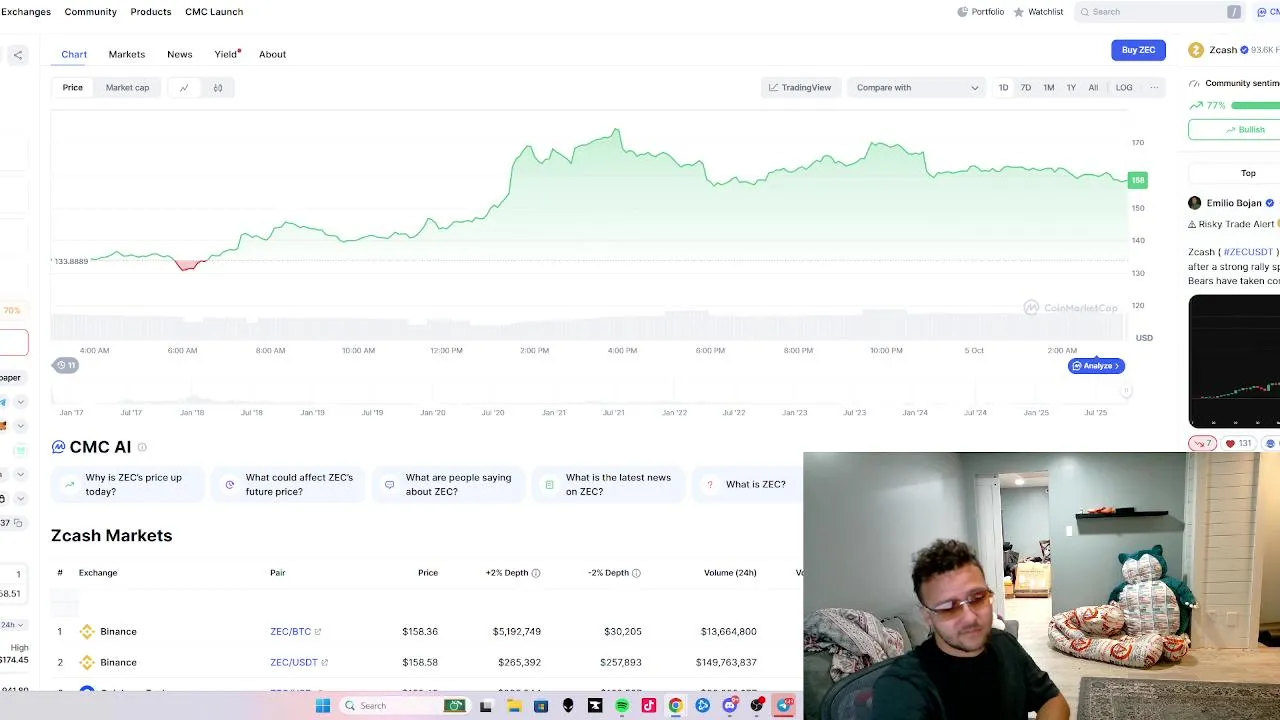Open File Explorer from taskbar

pyautogui.click(x=513, y=706)
